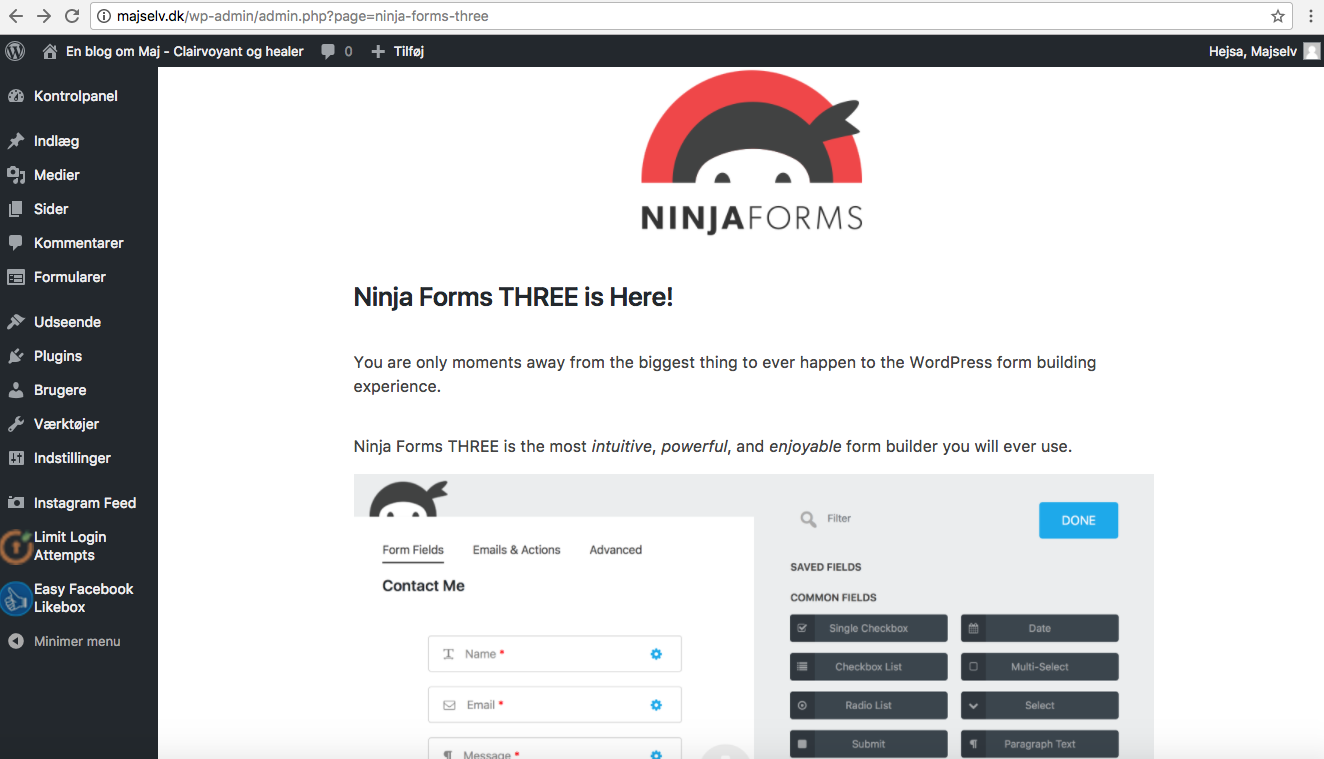1324x759 pixels.
Task: Click the Name field gear icon
Action: click(656, 654)
